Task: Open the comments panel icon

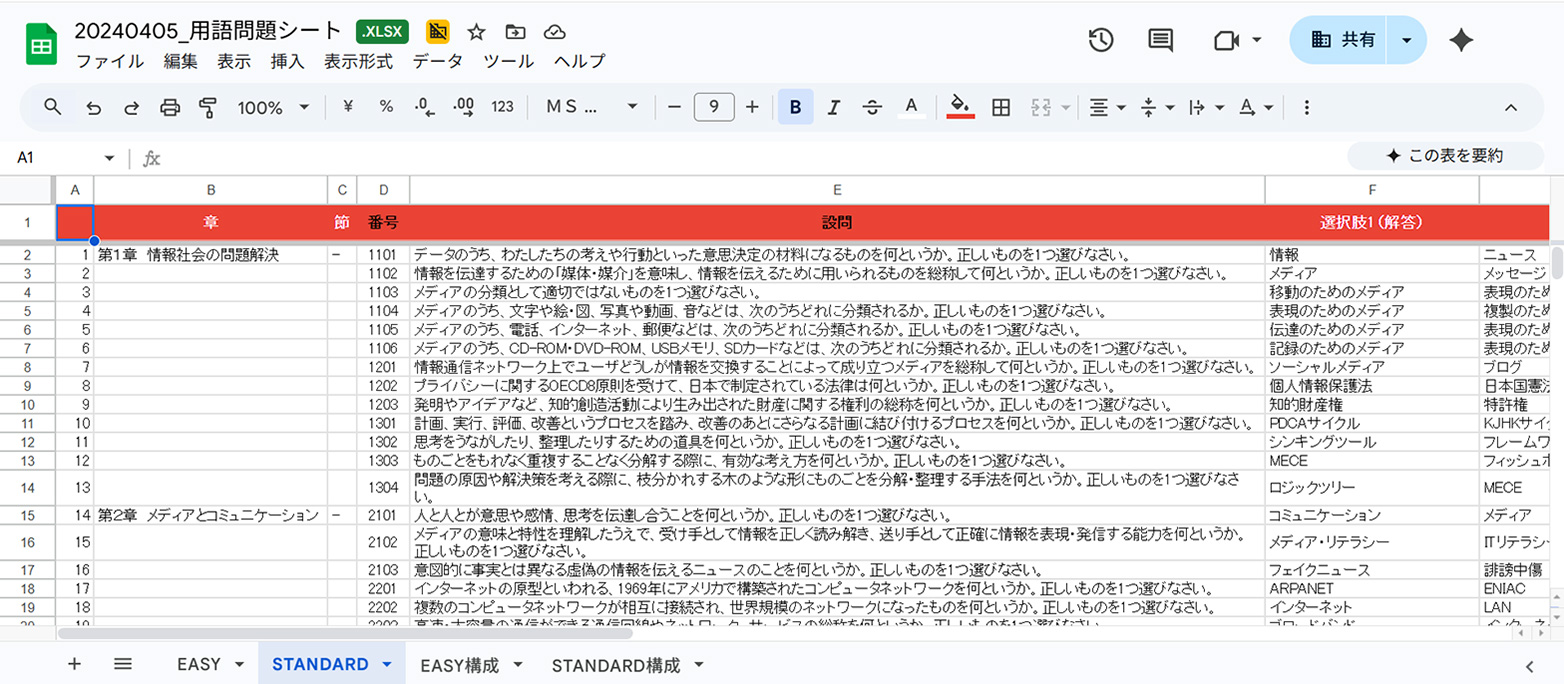Action: click(x=1160, y=40)
